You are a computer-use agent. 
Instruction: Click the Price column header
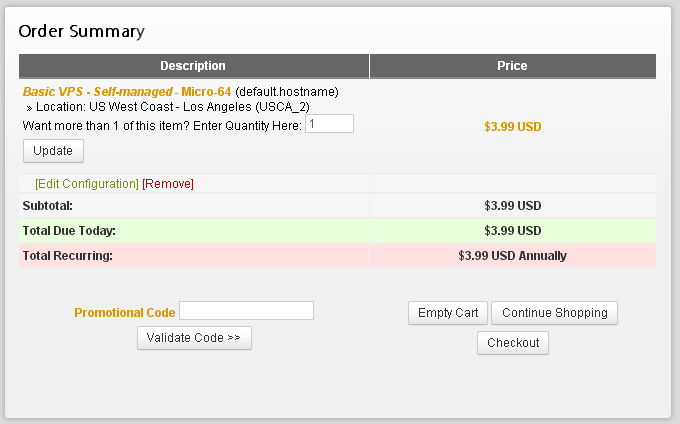(x=513, y=66)
